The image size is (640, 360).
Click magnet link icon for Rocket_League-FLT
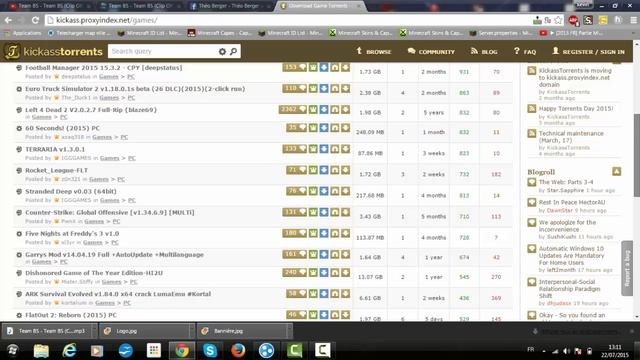coord(335,170)
